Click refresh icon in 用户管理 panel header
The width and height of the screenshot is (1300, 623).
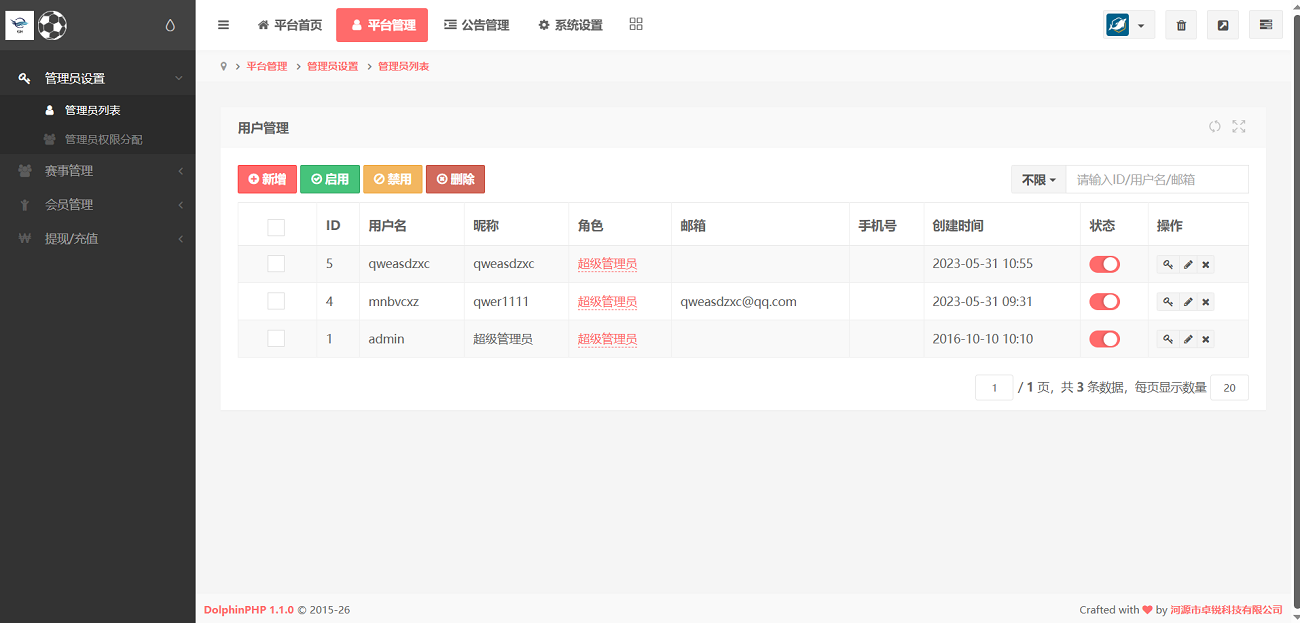tap(1214, 126)
